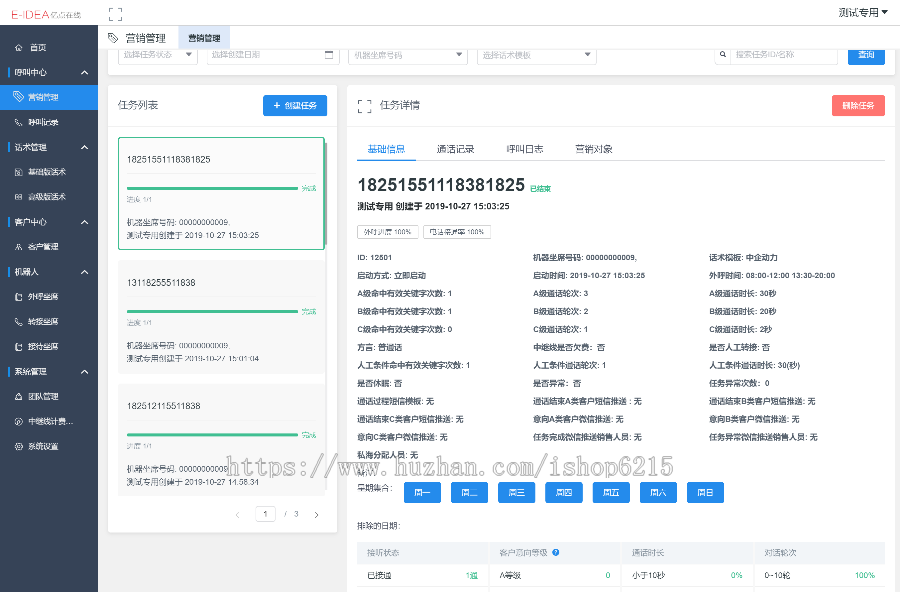Select the 营销管理 page tab at top
This screenshot has height=592, width=900.
204,38
